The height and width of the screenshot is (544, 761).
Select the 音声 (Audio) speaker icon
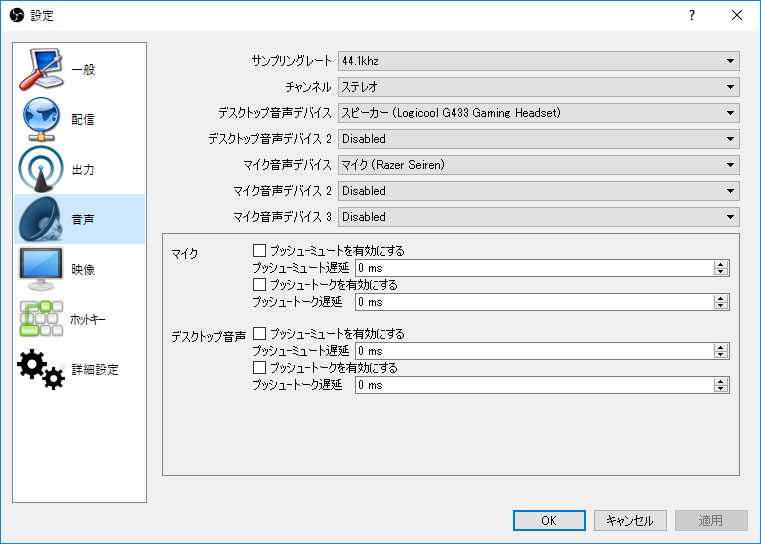click(40, 219)
